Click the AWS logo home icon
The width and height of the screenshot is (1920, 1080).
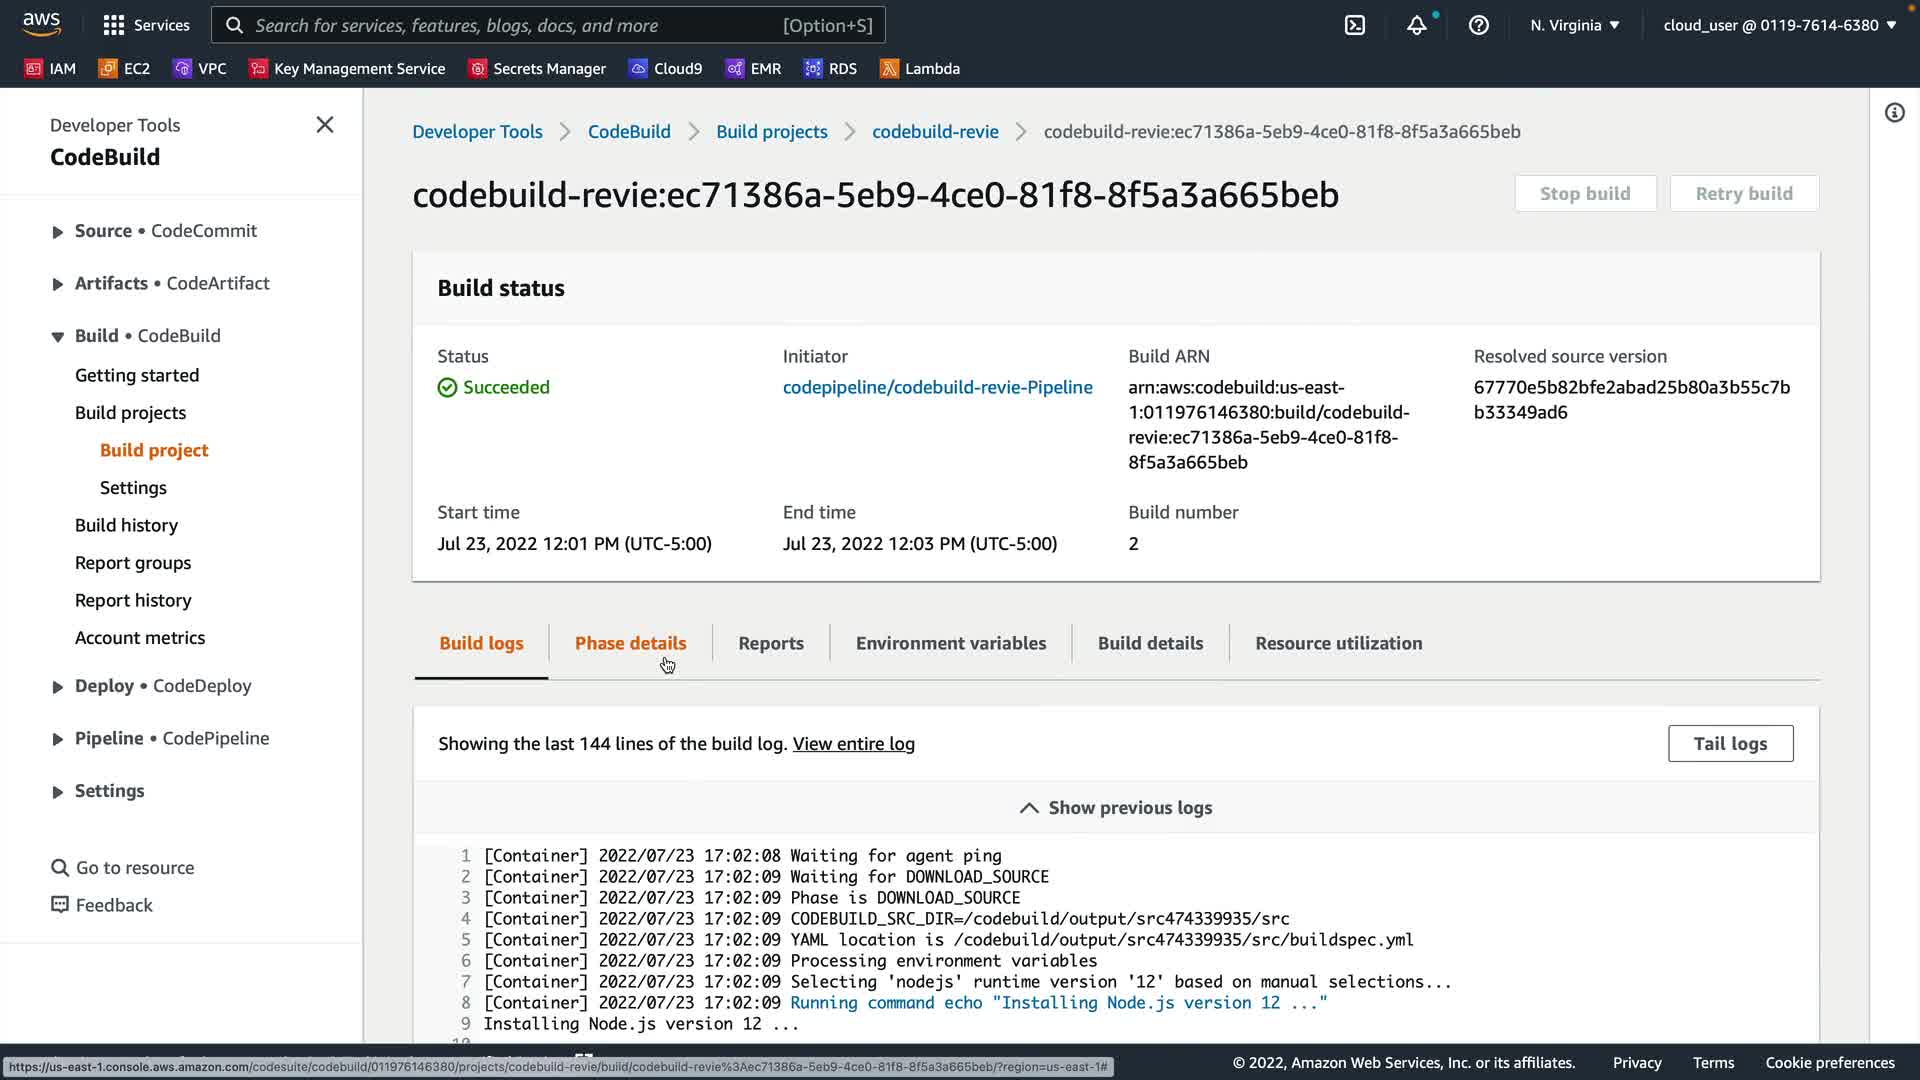coord(41,24)
